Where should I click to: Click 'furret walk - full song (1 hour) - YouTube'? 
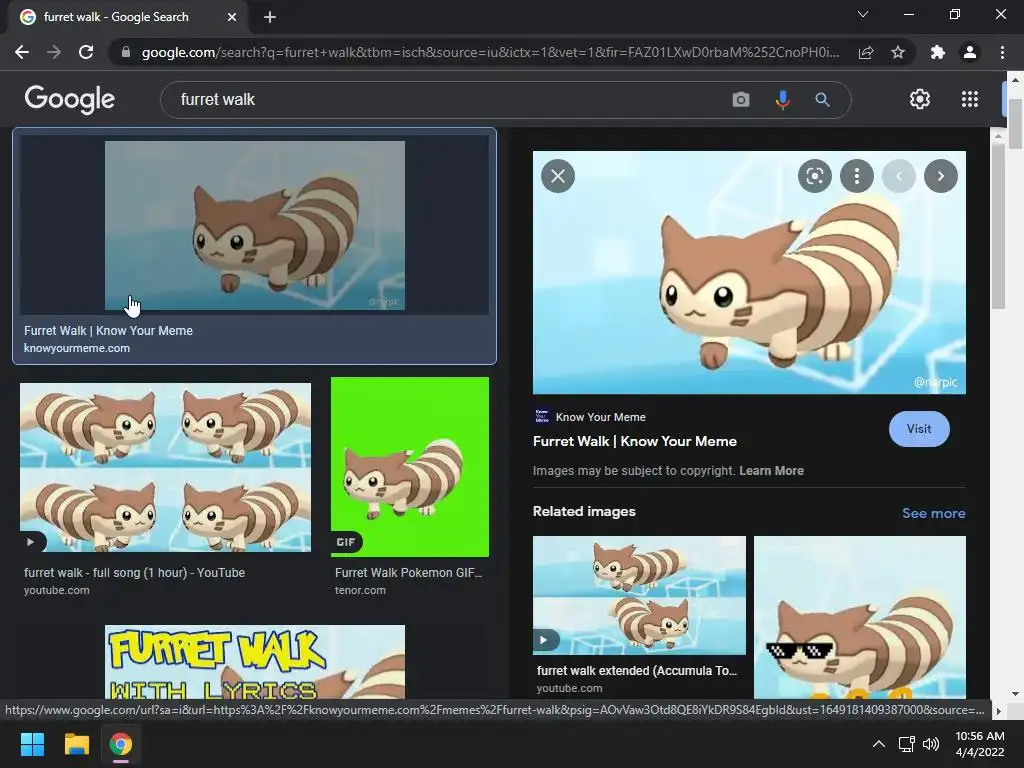point(135,573)
